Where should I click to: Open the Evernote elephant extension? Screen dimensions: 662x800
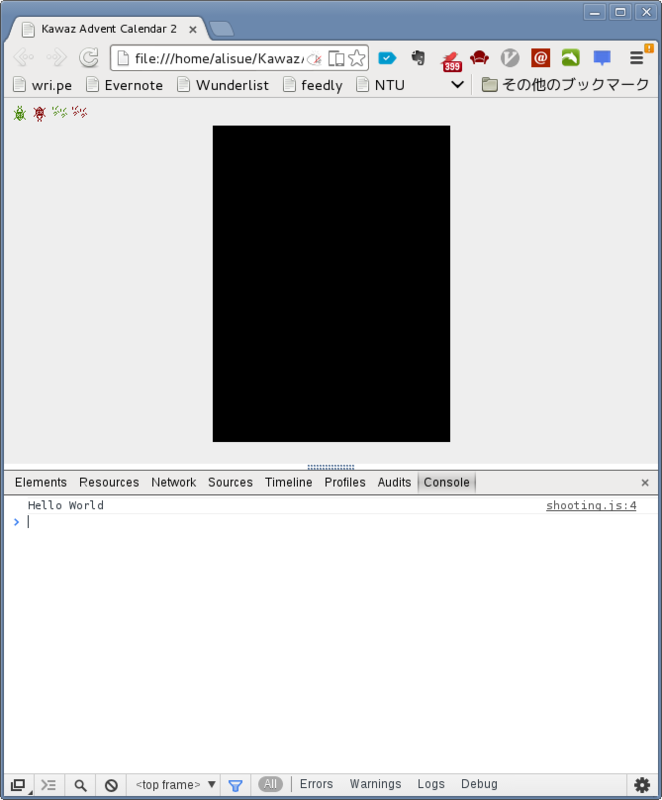[418, 58]
